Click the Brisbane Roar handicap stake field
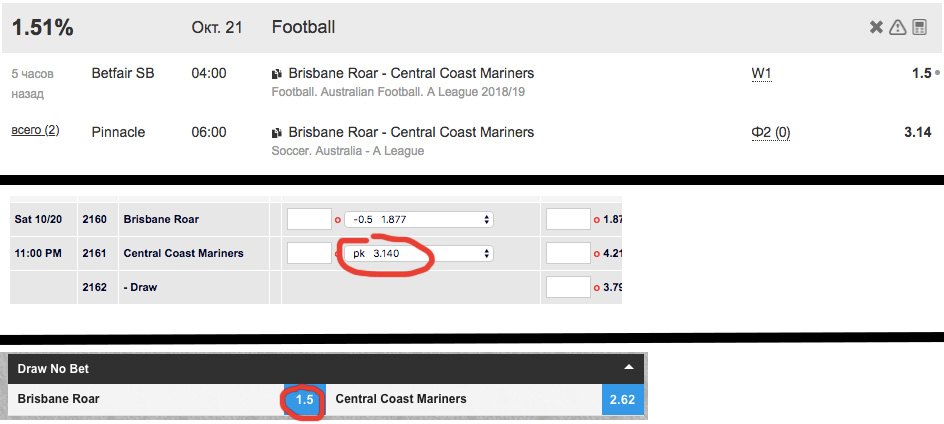 [x=309, y=220]
